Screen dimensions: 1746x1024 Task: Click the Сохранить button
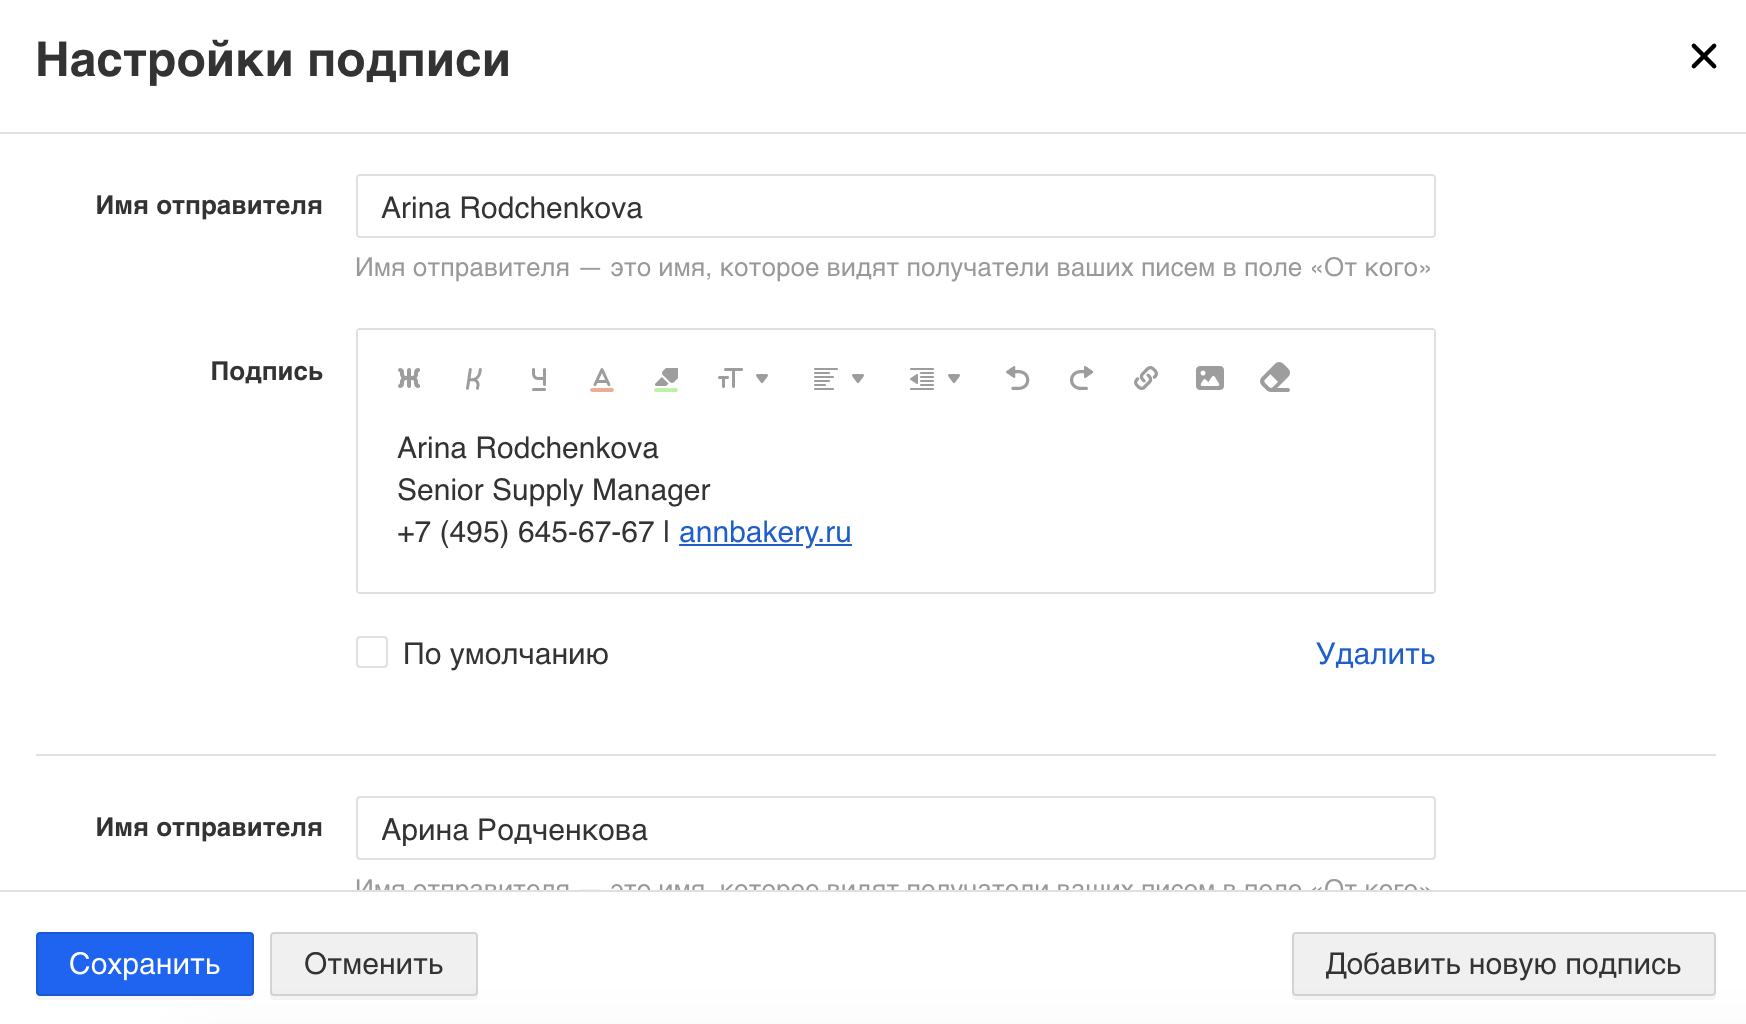(145, 964)
